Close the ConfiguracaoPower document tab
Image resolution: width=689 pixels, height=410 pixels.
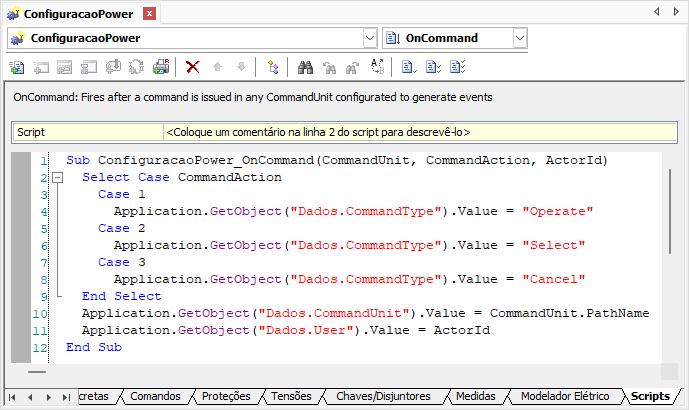click(x=149, y=13)
